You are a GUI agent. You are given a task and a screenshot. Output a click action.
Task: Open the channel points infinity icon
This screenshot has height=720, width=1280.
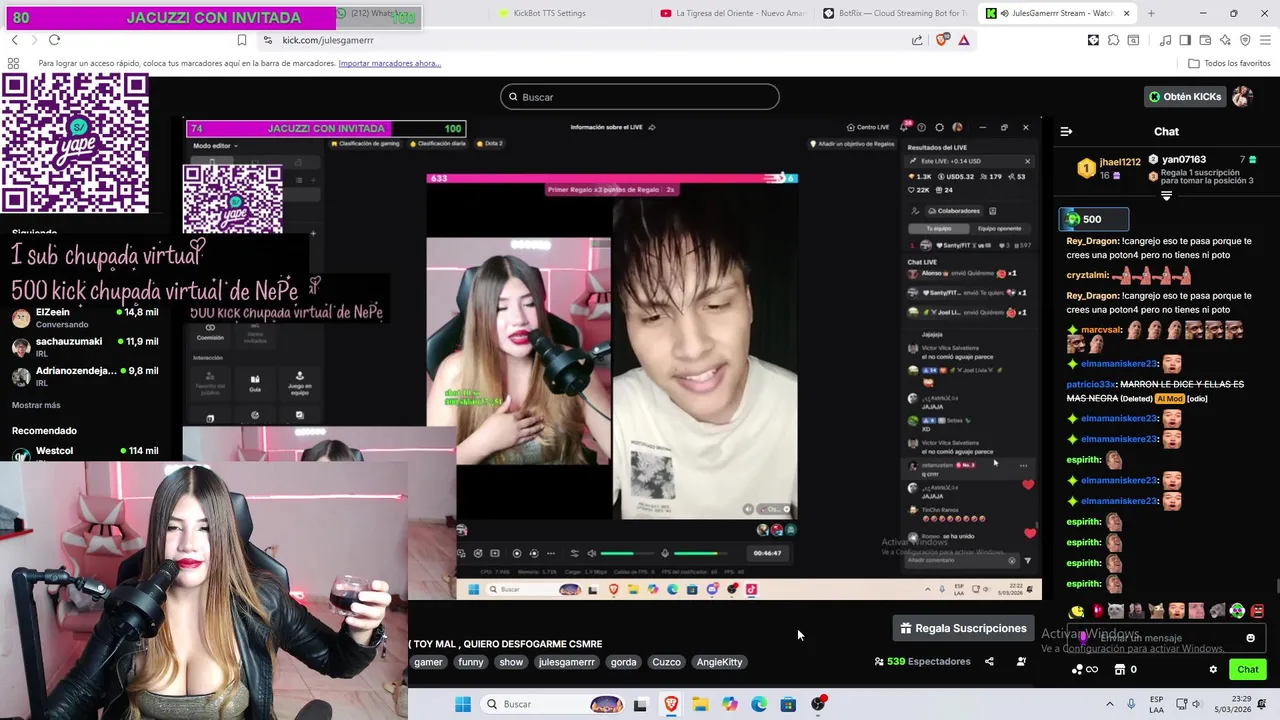pos(1084,669)
